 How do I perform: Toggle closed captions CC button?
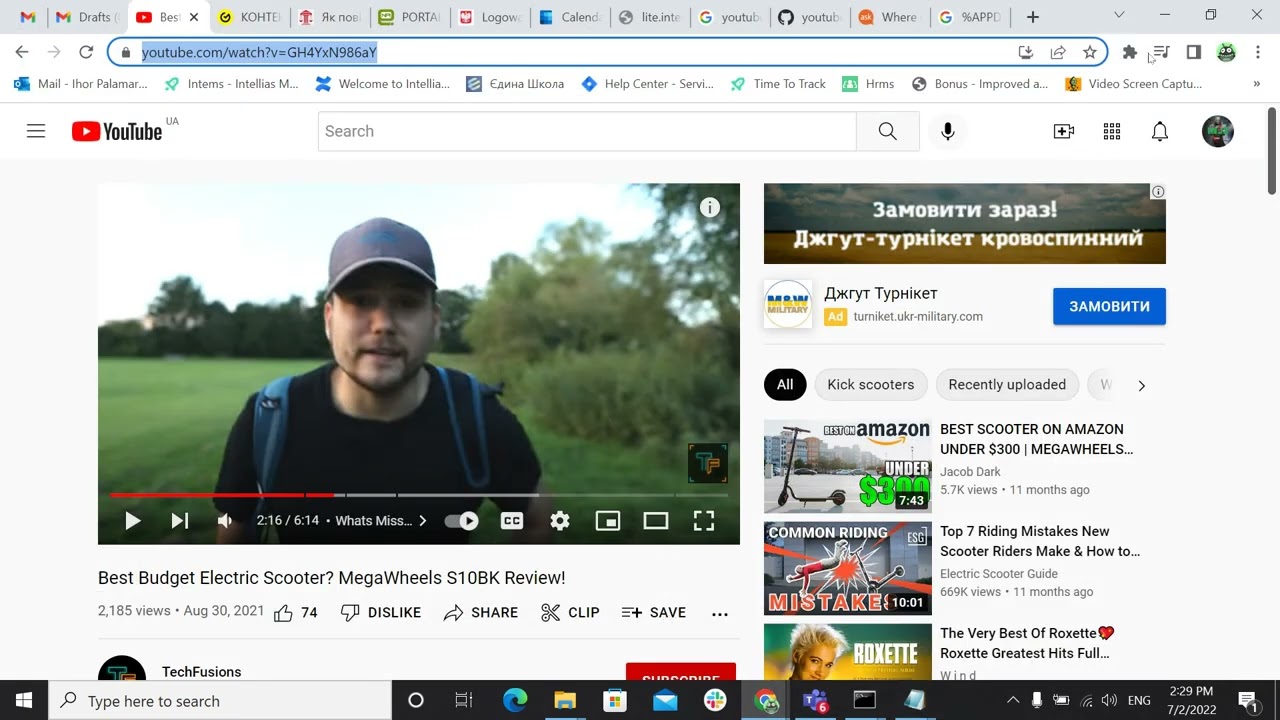point(512,520)
